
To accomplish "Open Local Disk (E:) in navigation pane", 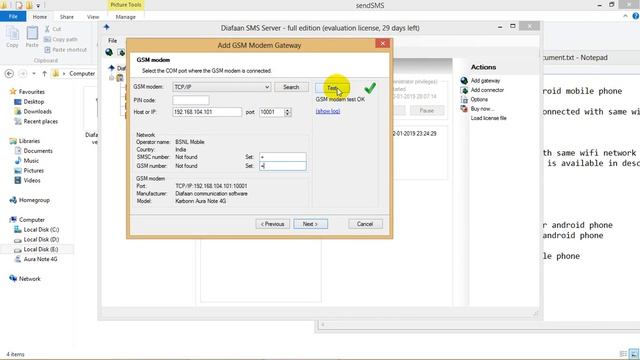I will point(36,249).
